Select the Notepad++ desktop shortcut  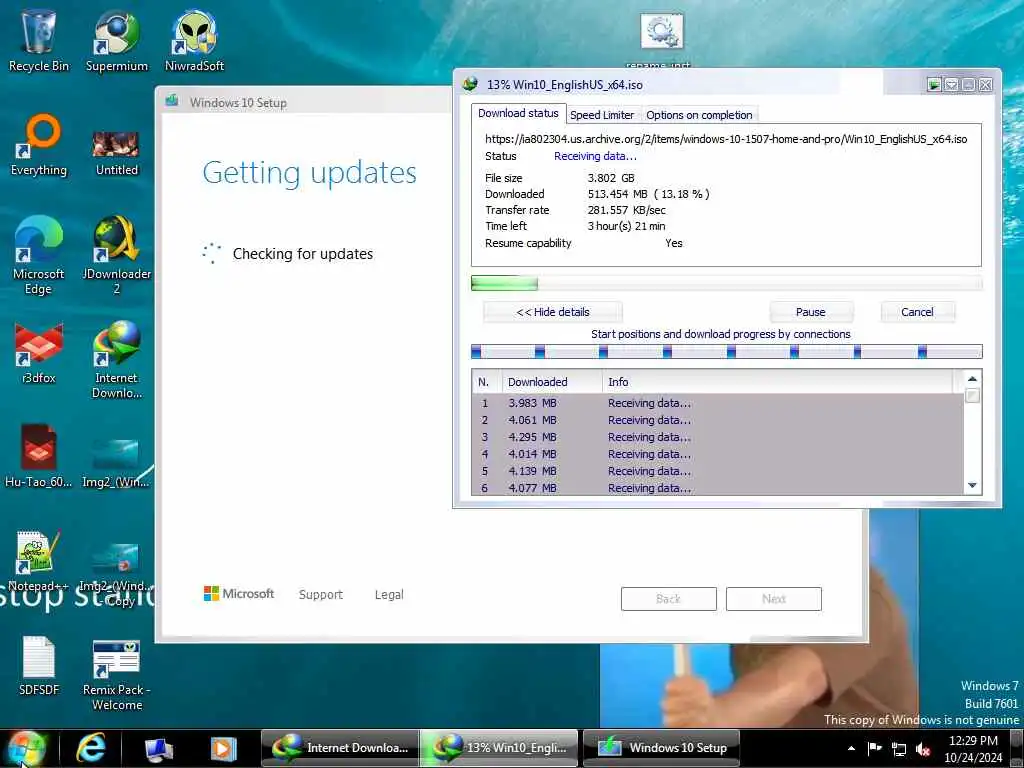pos(37,560)
